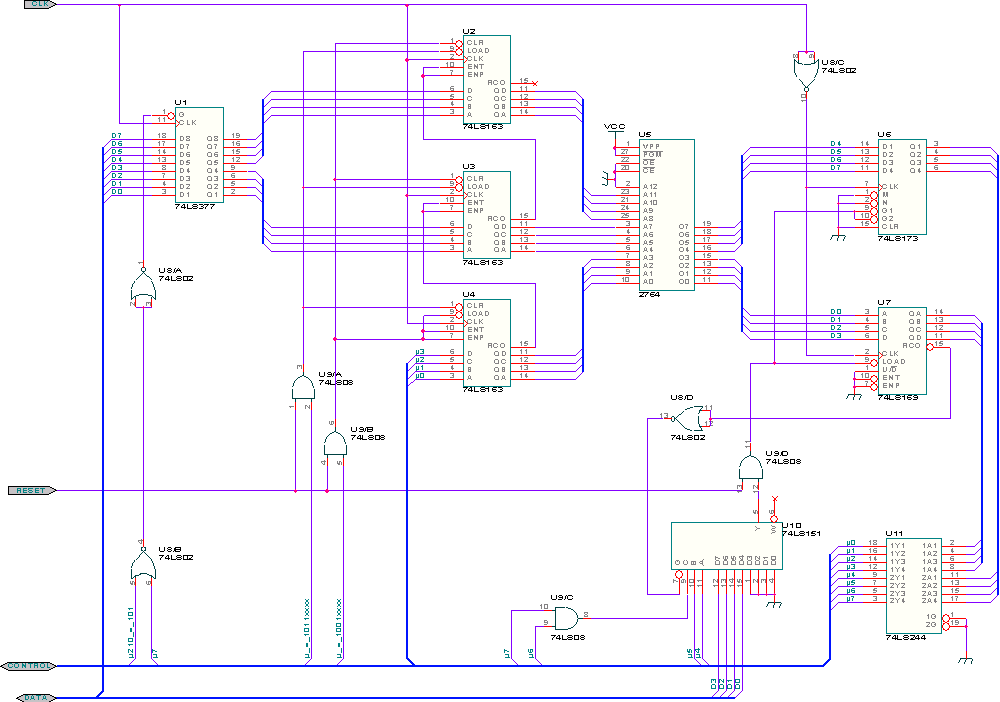The image size is (1000, 702).
Task: Select the ground symbol below U7 enable pins
Action: 854,395
